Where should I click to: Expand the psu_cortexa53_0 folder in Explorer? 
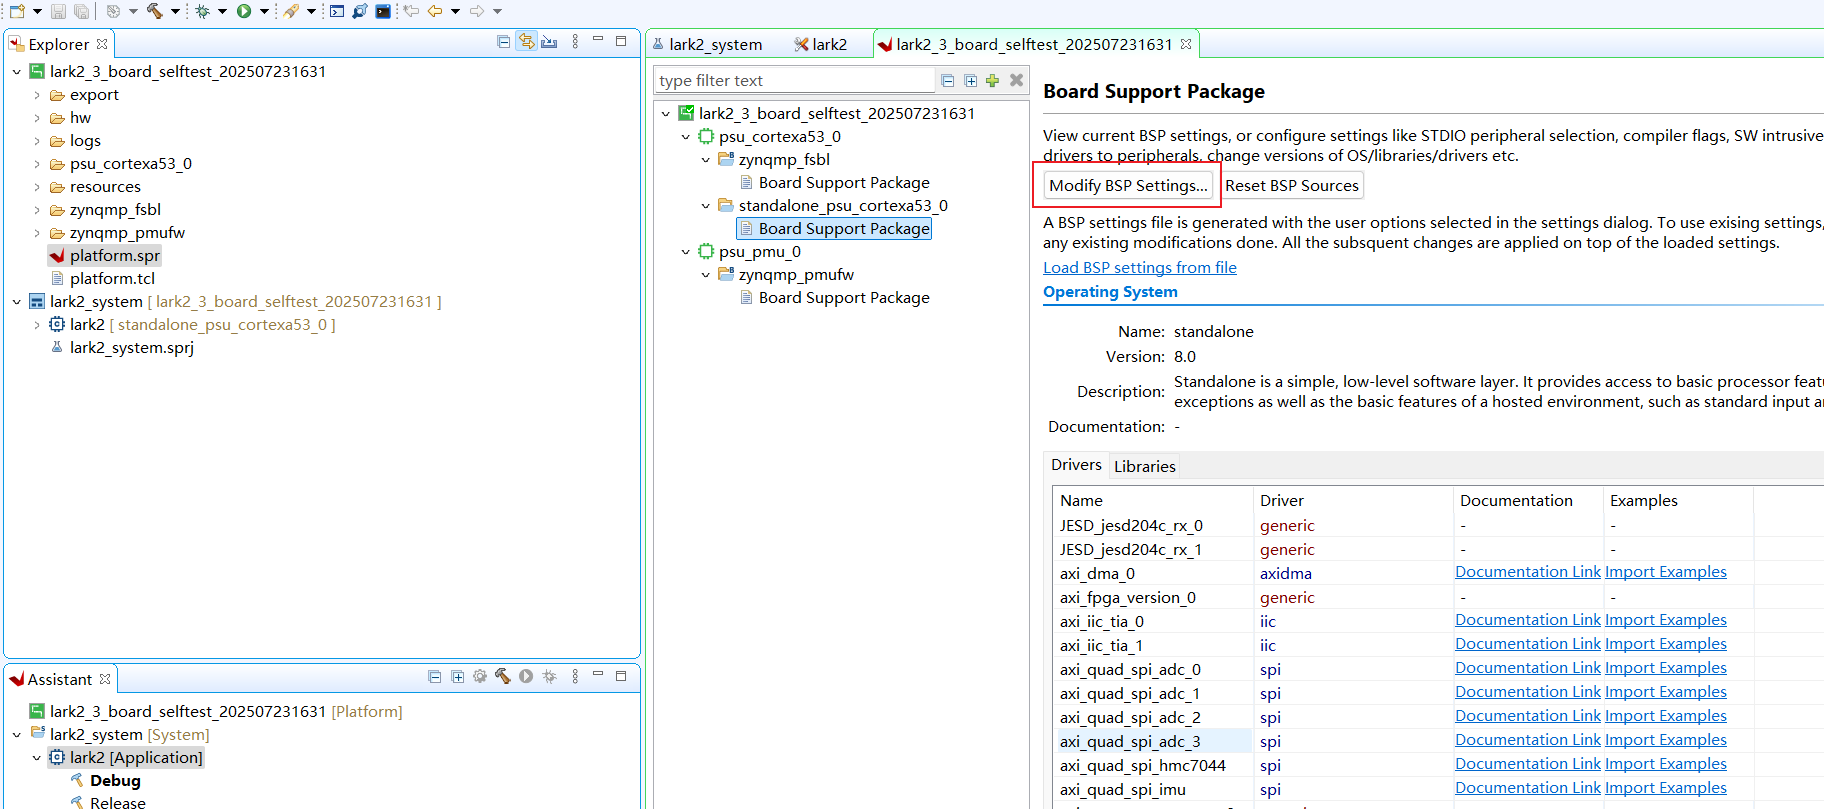[x=37, y=164]
